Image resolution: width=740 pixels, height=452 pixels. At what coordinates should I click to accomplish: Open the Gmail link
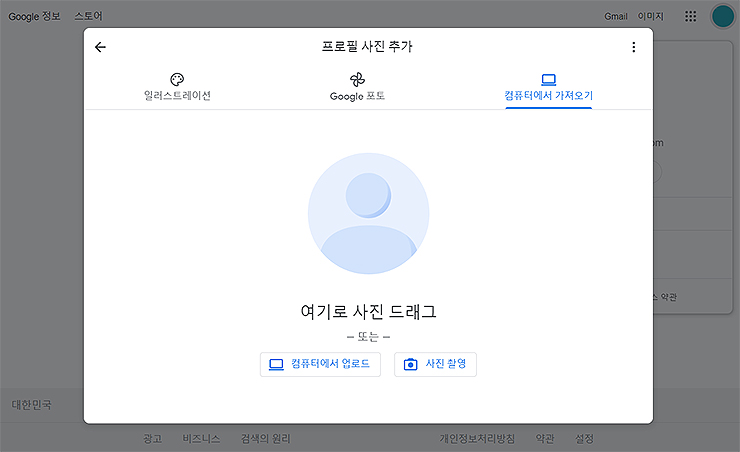(x=616, y=17)
